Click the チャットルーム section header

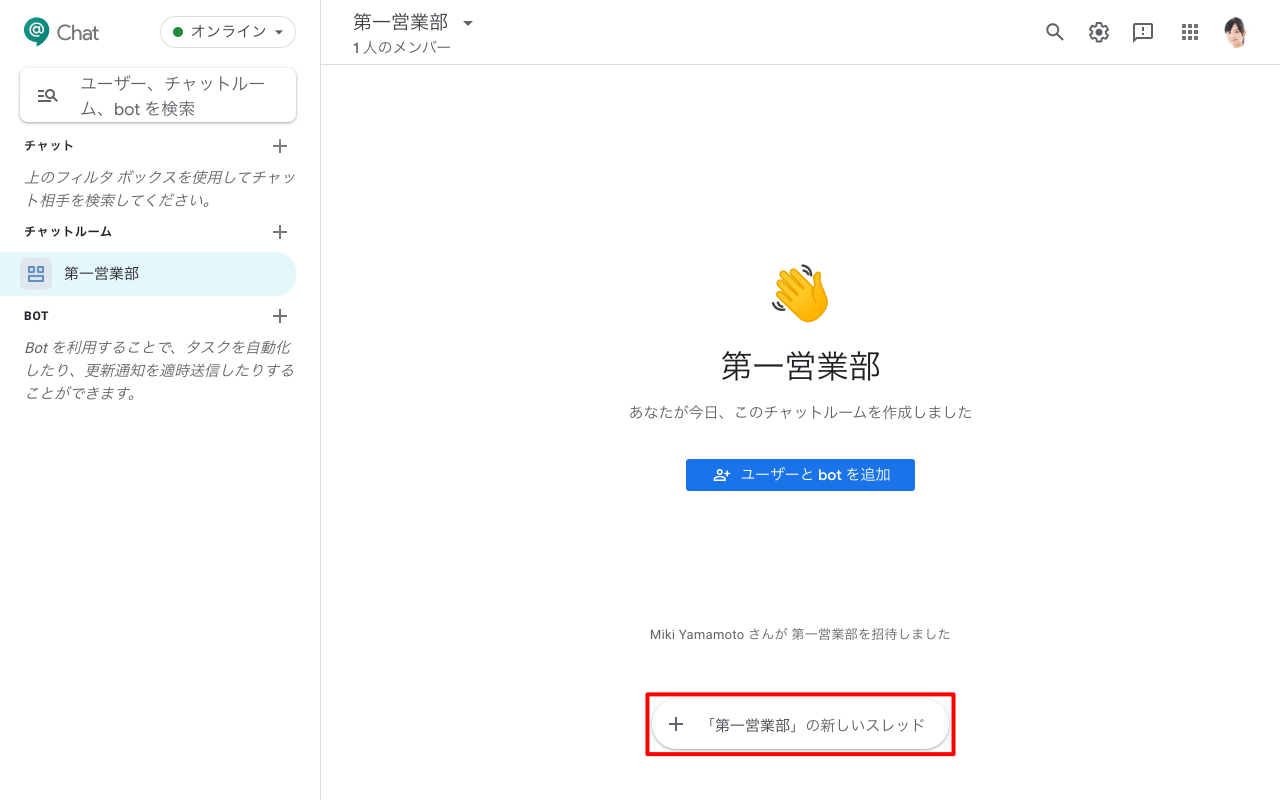pyautogui.click(x=68, y=232)
